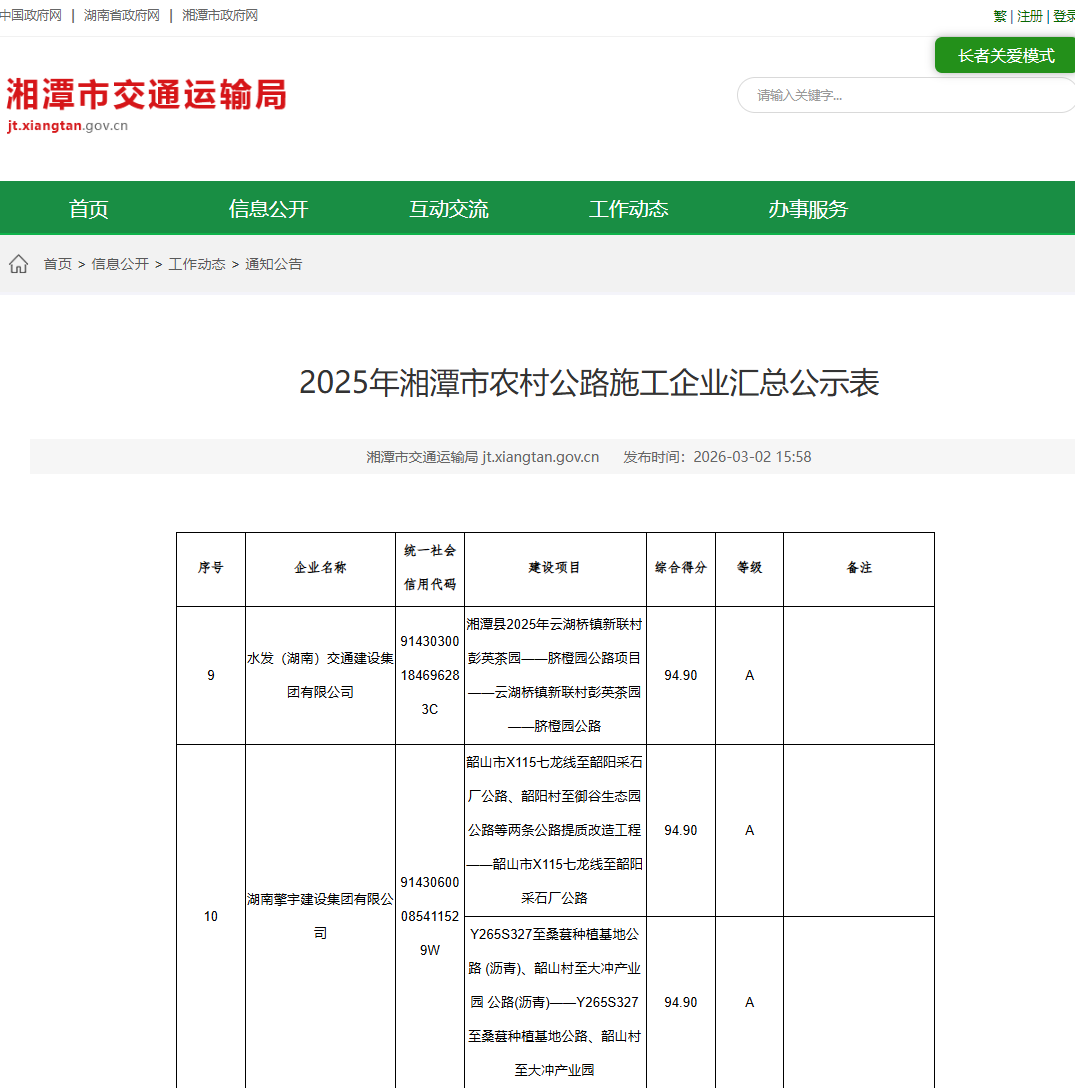
Task: Open the 办事服务 navigation menu
Action: pyautogui.click(x=806, y=208)
